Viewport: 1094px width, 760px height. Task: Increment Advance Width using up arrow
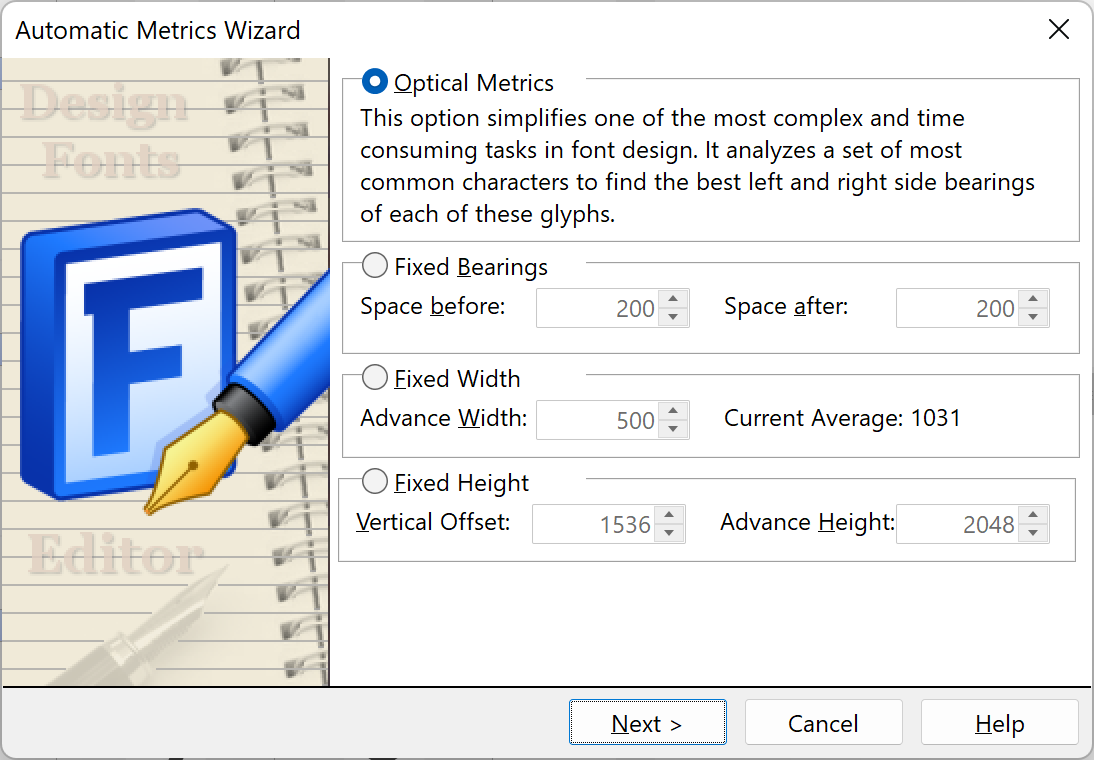673,411
